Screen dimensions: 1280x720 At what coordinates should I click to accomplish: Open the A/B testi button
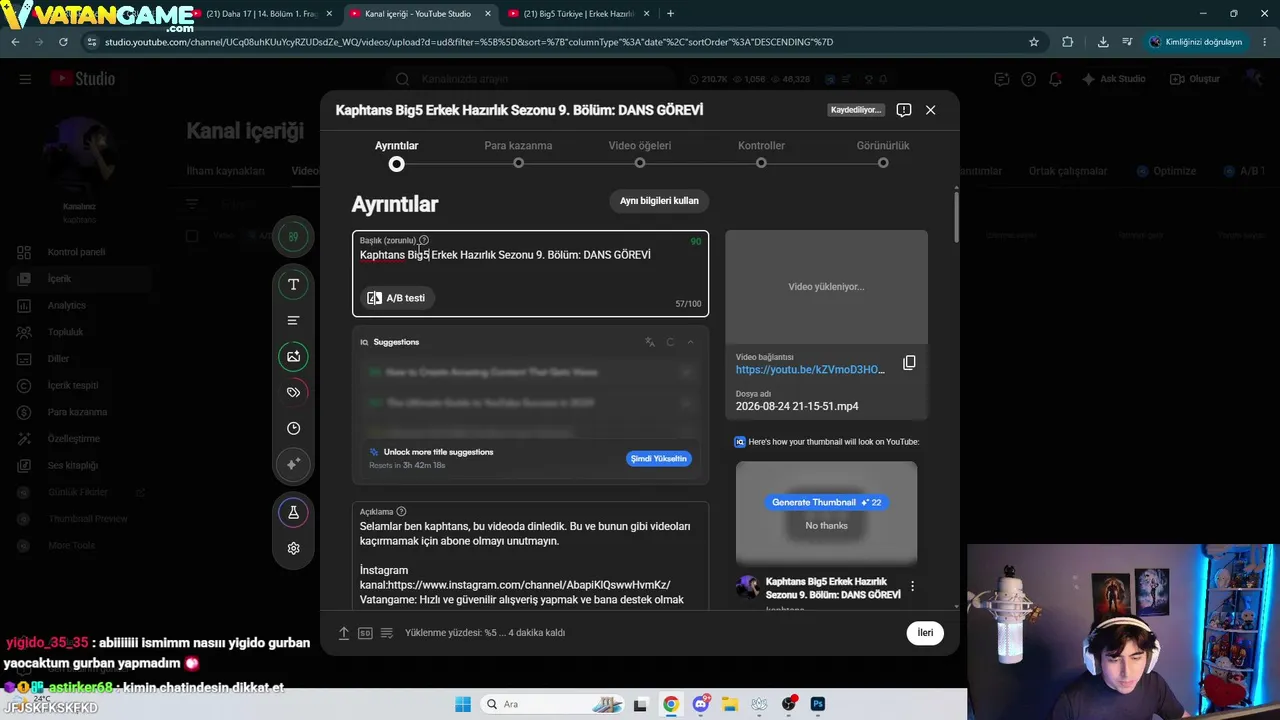pyautogui.click(x=397, y=298)
